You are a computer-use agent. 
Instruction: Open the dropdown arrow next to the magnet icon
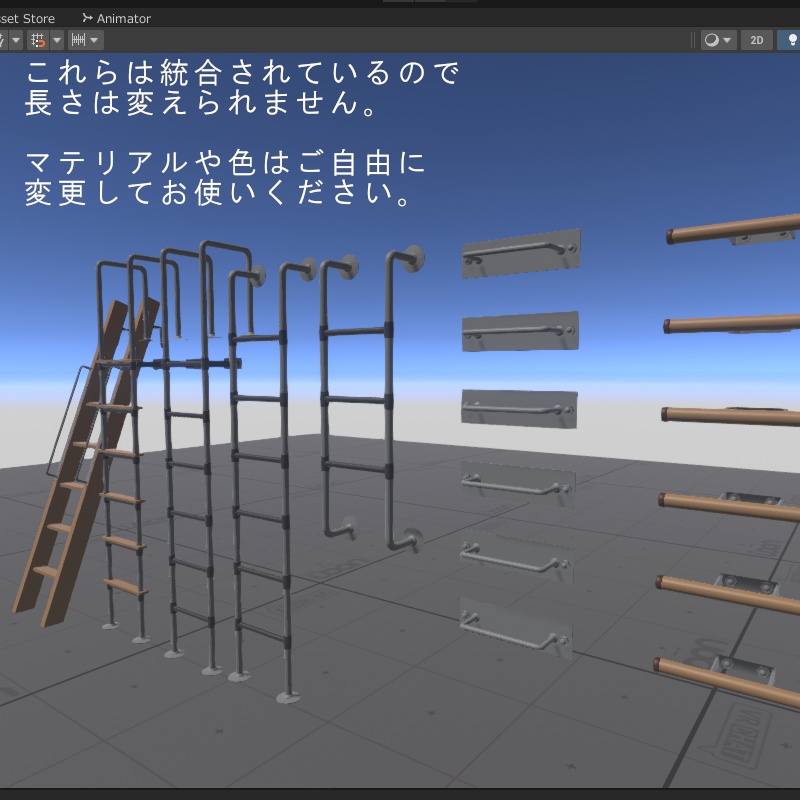(x=56, y=40)
